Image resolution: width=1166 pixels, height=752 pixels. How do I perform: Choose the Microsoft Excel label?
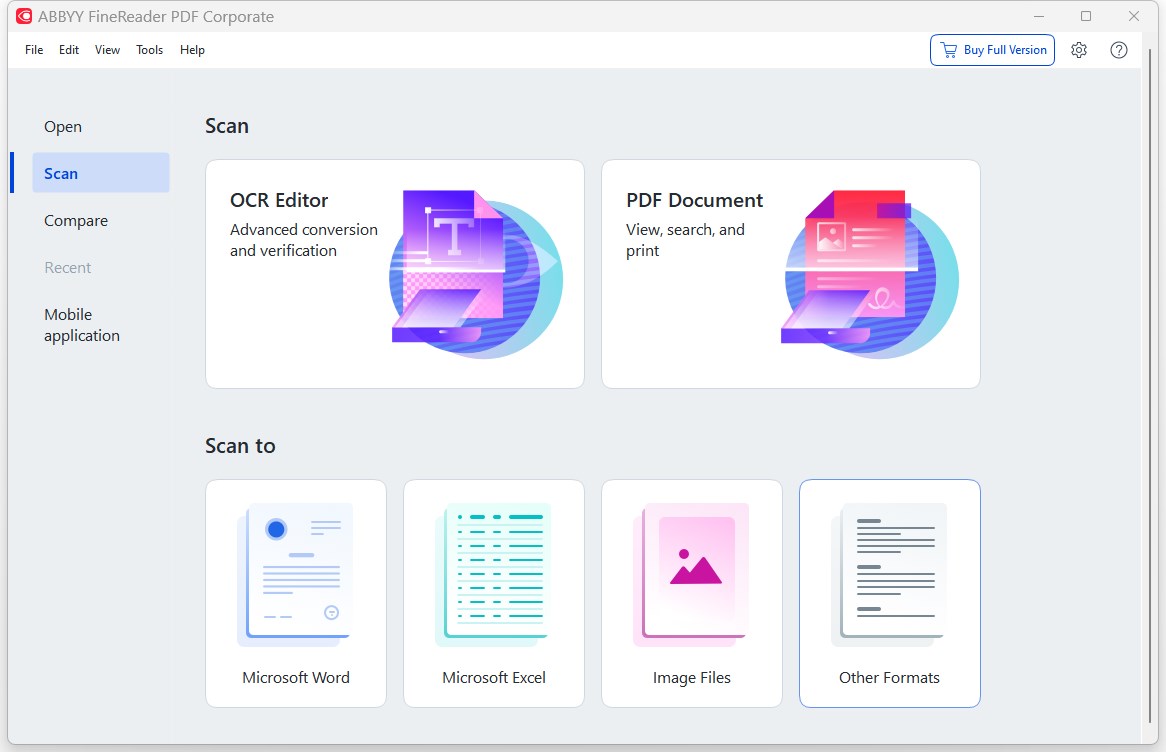click(x=494, y=678)
